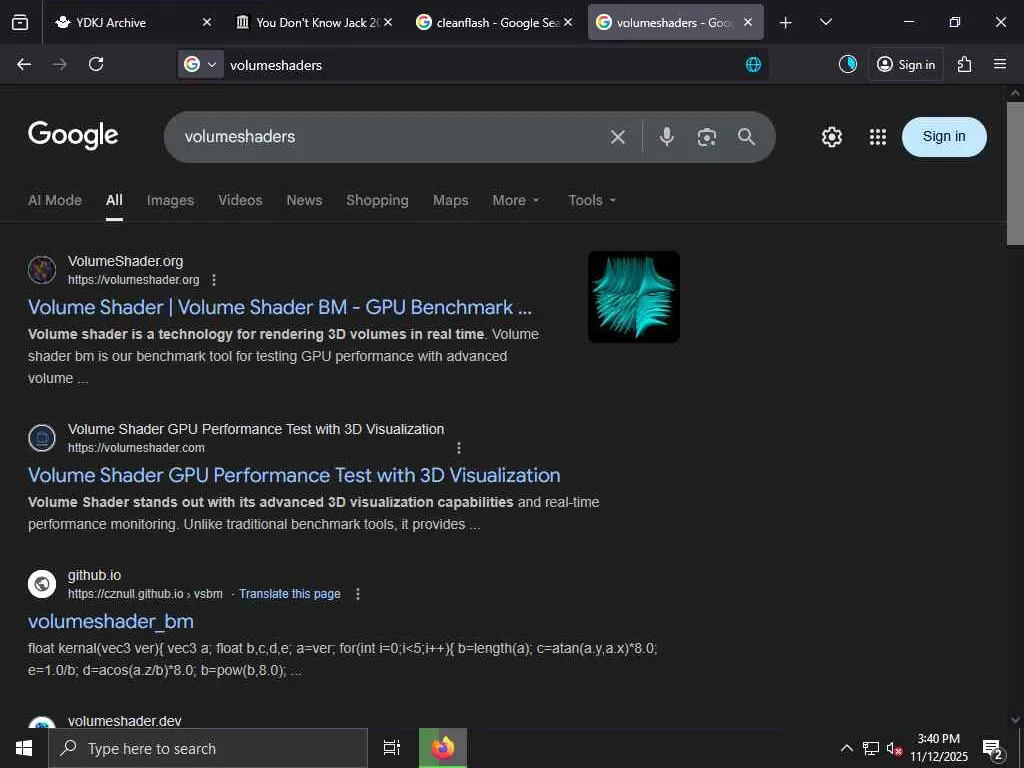Click the page's vertical scrollbar thumb

click(x=1015, y=174)
